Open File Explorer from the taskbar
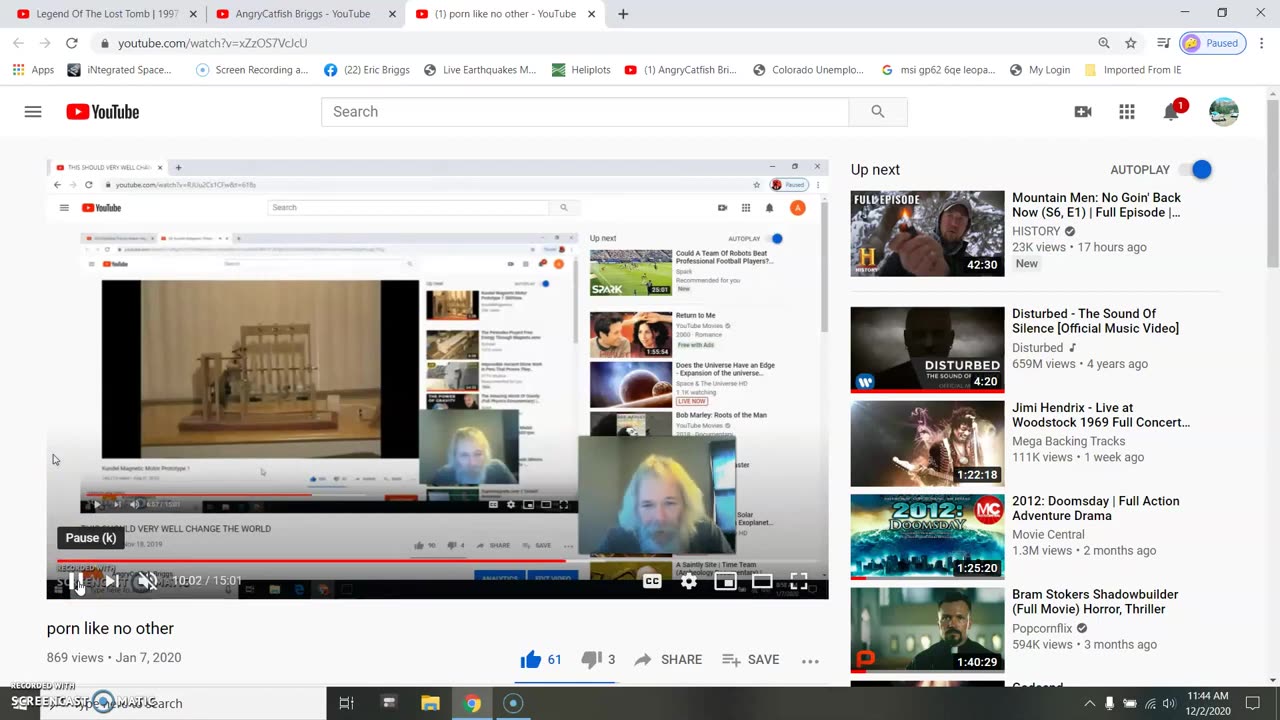 [x=431, y=703]
